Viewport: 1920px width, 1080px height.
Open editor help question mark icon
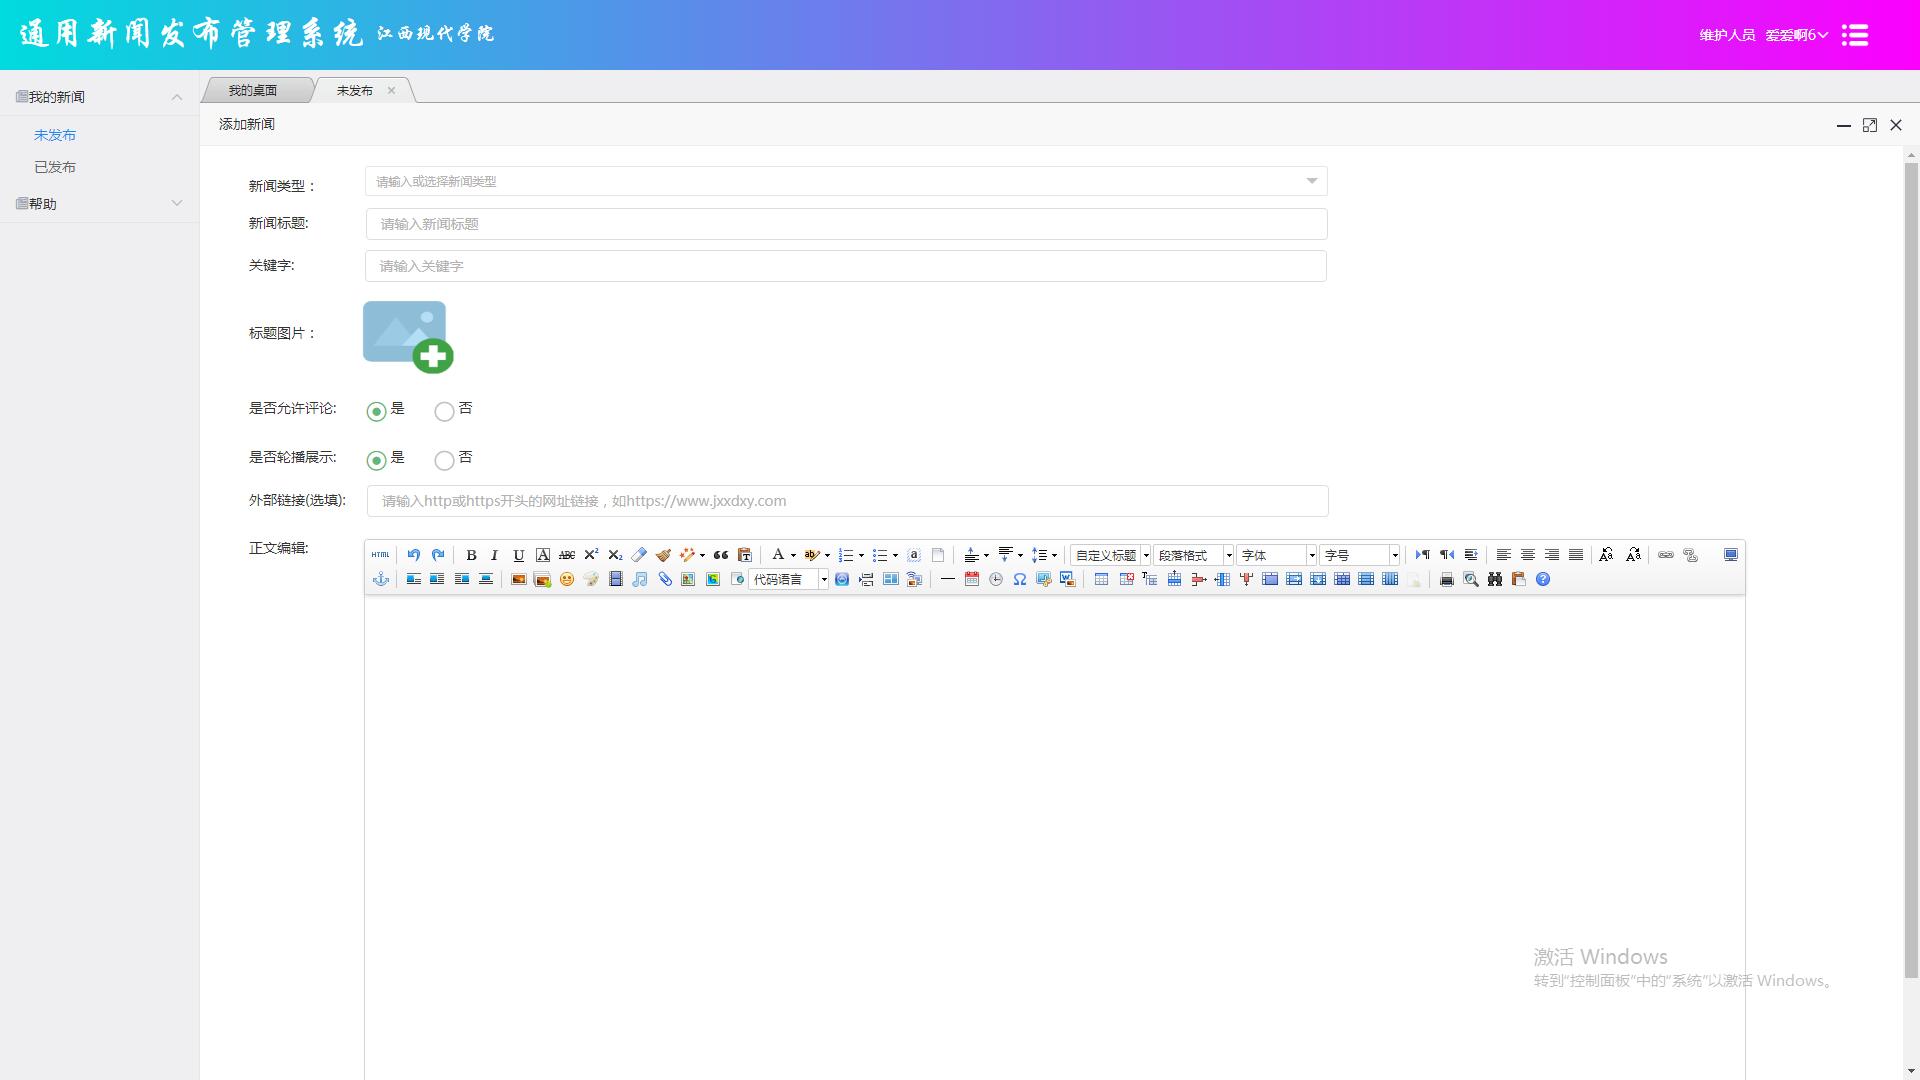click(1543, 579)
